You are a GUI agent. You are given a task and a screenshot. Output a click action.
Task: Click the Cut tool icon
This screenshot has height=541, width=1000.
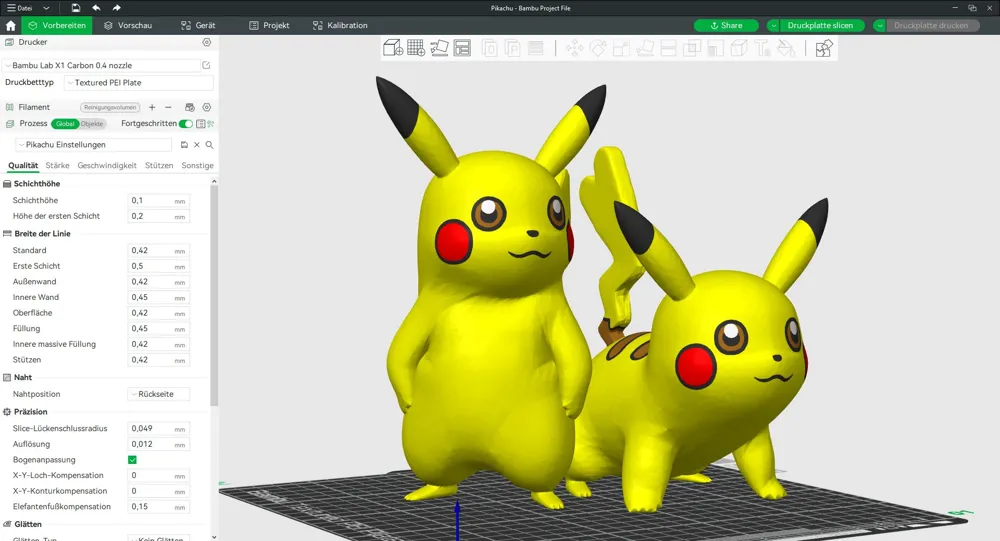click(668, 48)
